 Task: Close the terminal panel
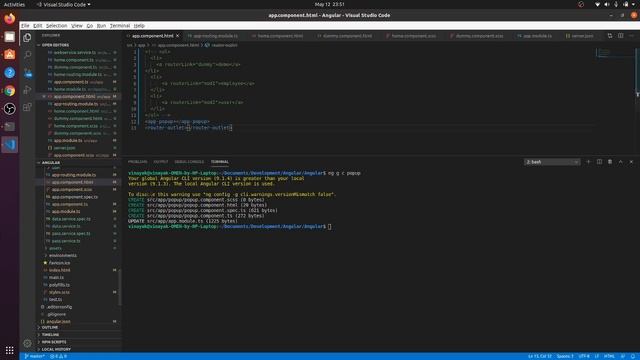[x=631, y=162]
